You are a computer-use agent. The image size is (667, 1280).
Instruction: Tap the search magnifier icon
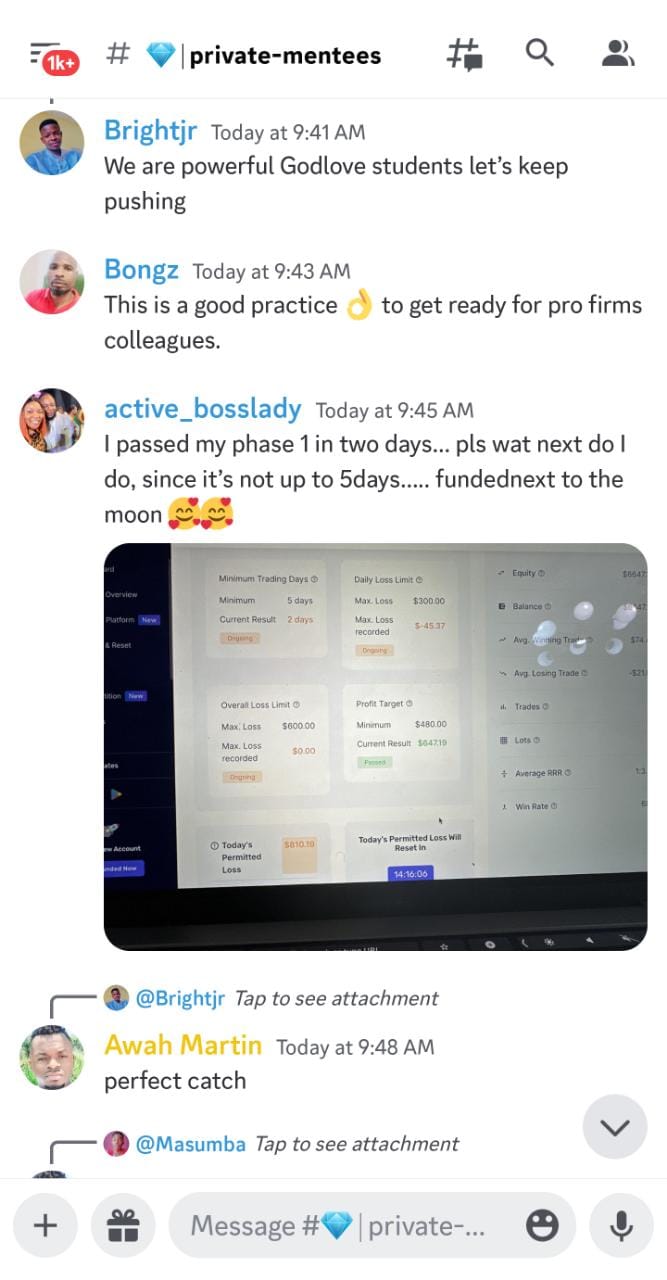click(540, 53)
